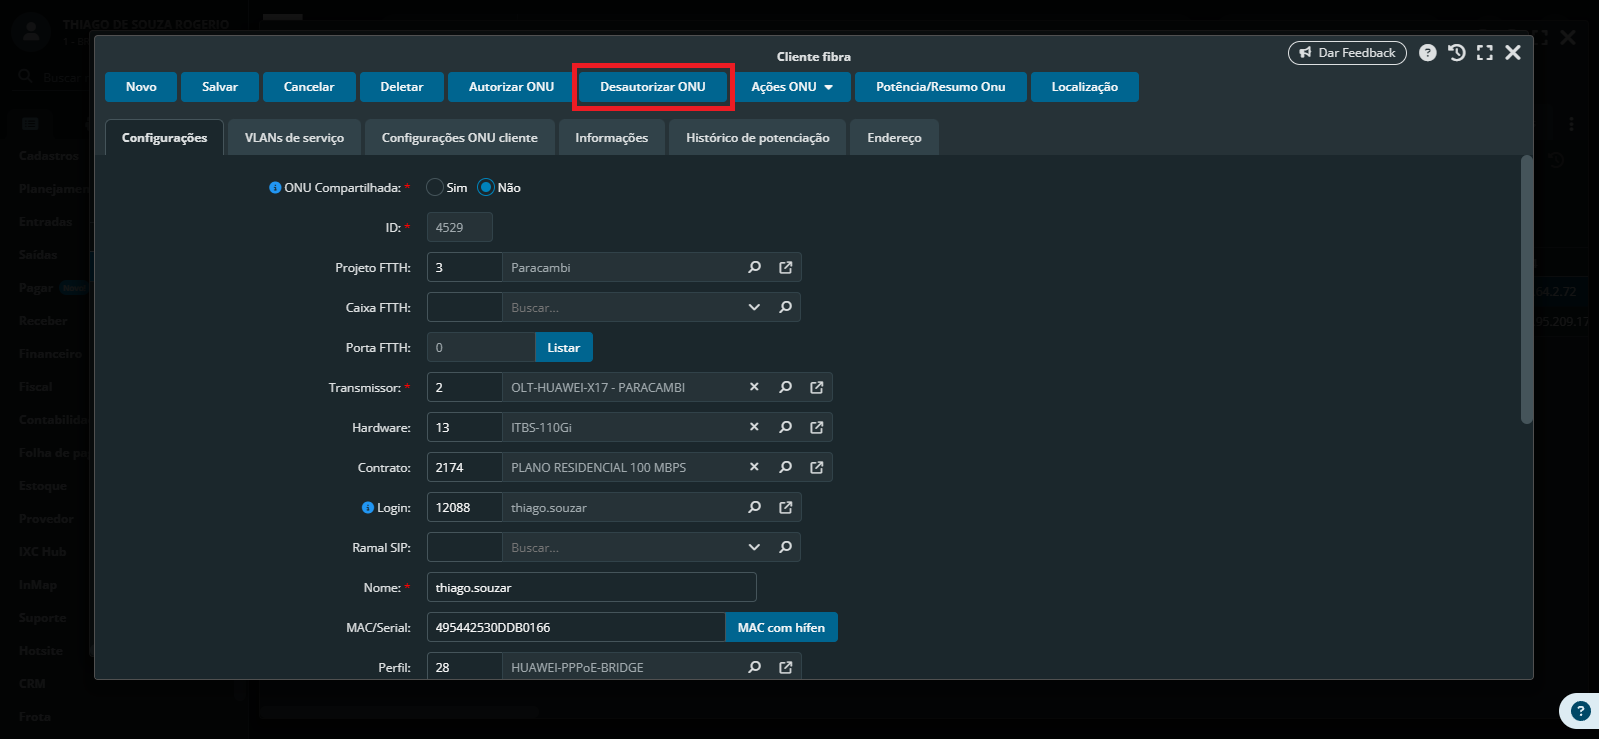Click the Desautorizar ONU button

pyautogui.click(x=653, y=87)
